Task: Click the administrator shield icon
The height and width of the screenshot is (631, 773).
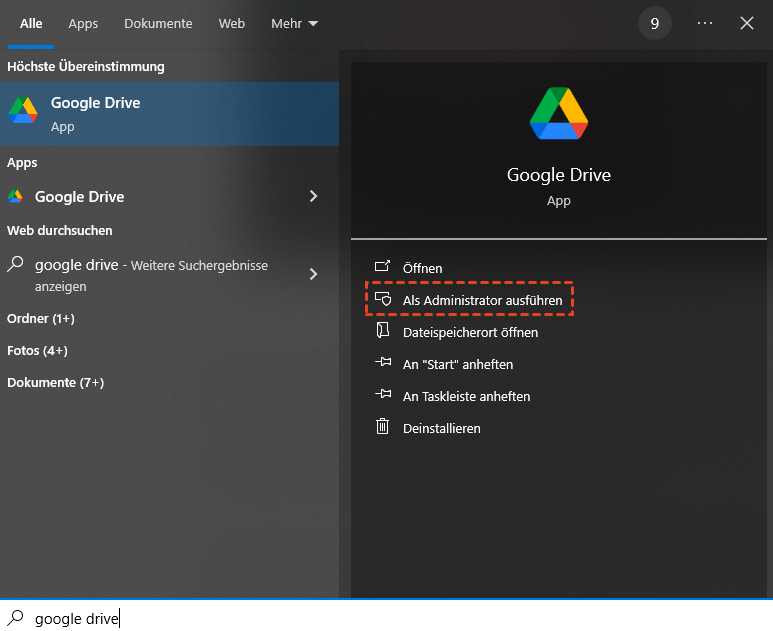Action: pyautogui.click(x=383, y=299)
